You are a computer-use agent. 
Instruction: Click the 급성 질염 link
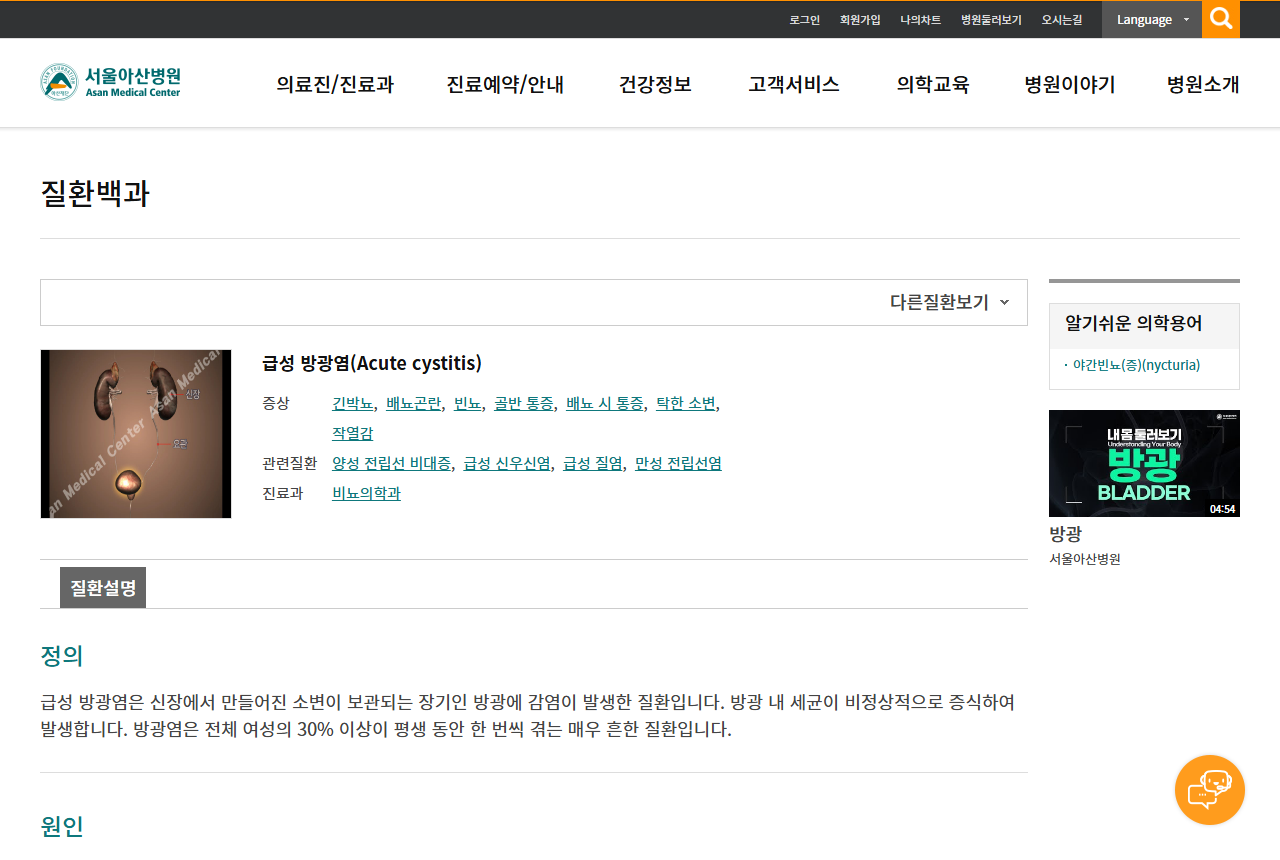[593, 464]
